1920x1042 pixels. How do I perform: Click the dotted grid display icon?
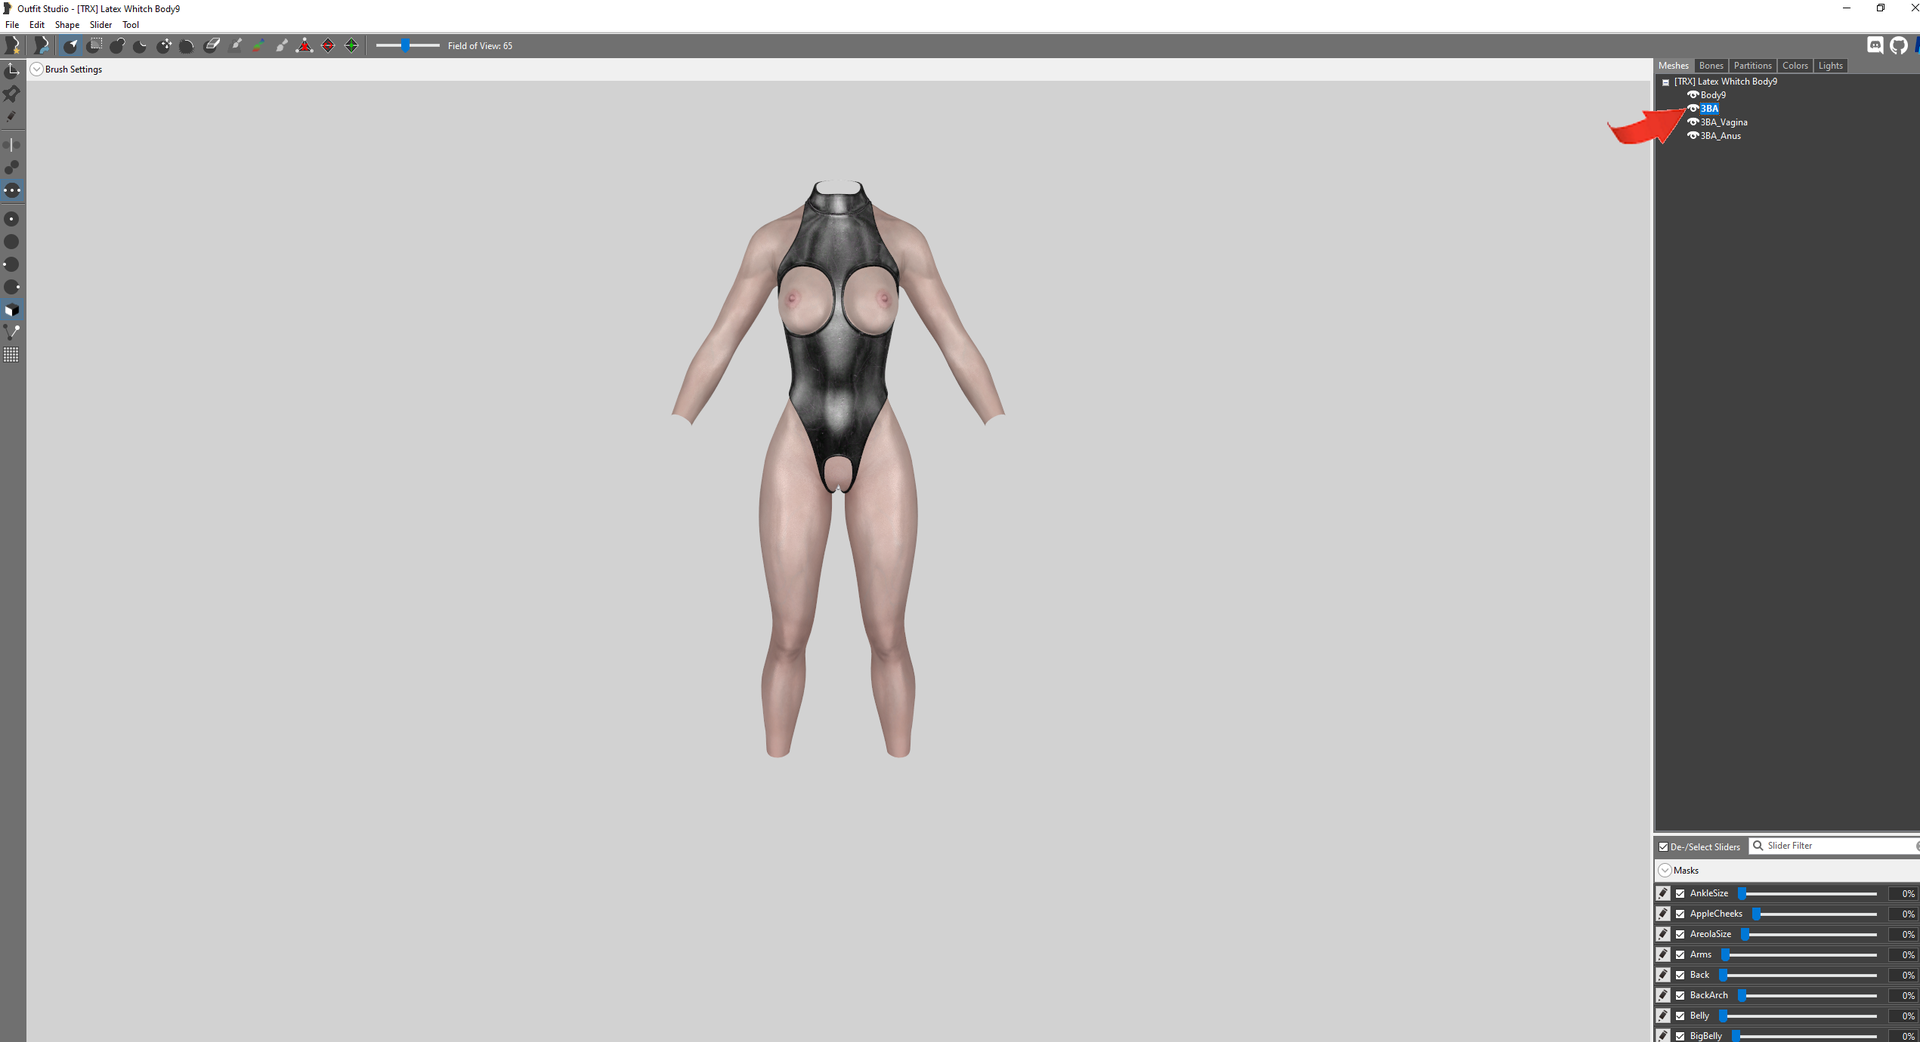click(x=12, y=355)
